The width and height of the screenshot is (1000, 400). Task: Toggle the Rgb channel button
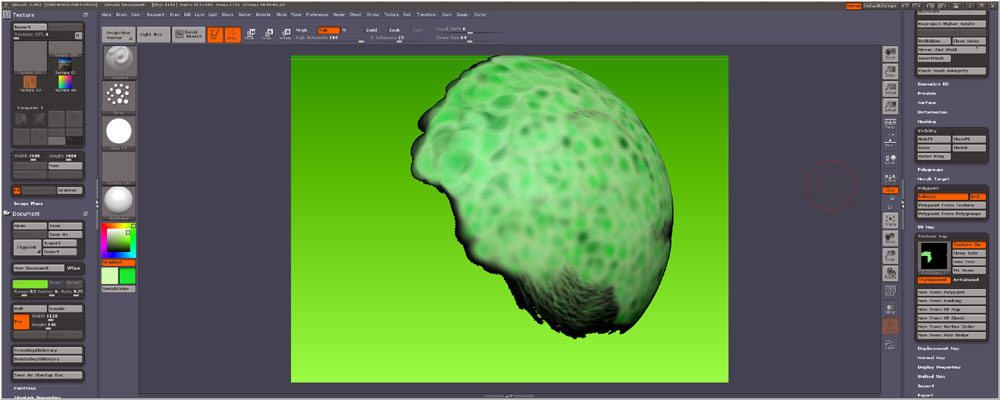(328, 30)
